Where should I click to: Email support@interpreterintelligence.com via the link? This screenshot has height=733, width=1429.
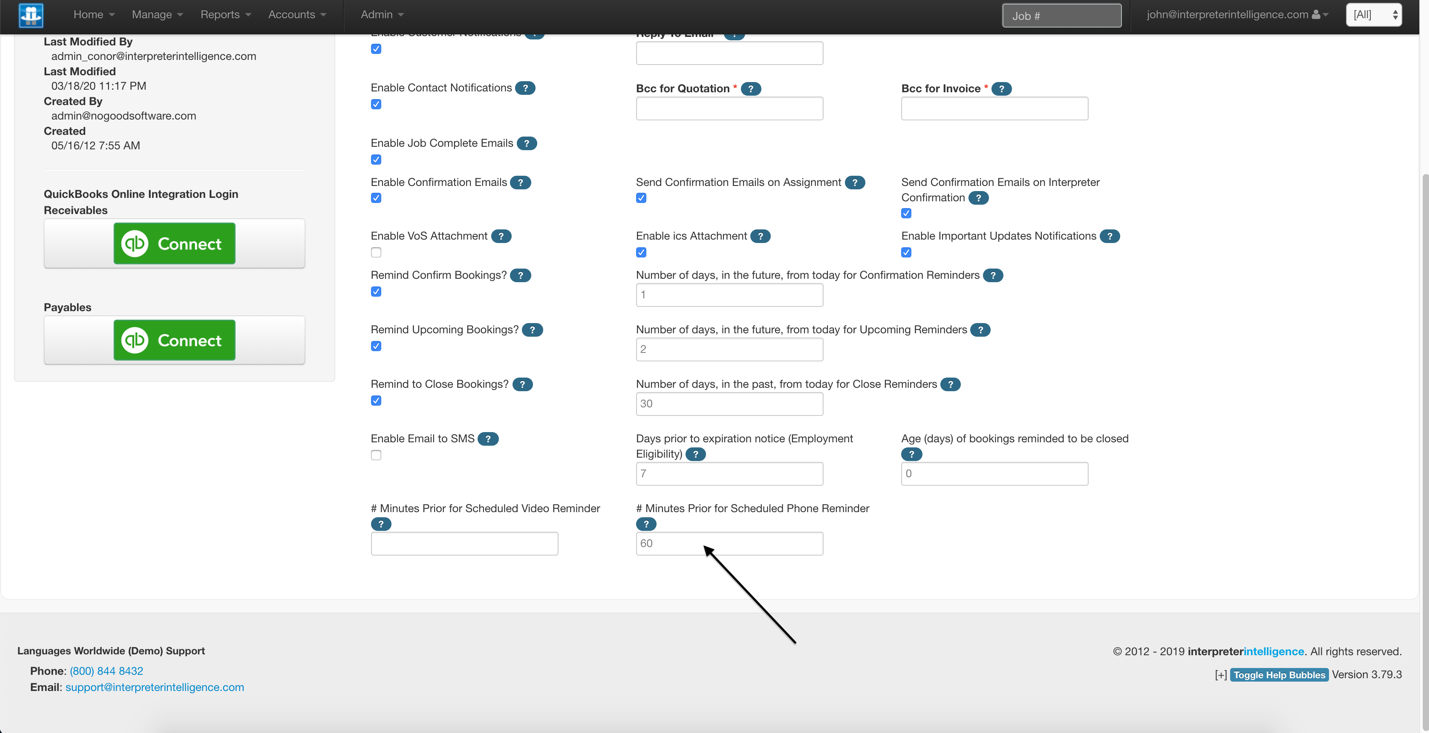tap(154, 687)
